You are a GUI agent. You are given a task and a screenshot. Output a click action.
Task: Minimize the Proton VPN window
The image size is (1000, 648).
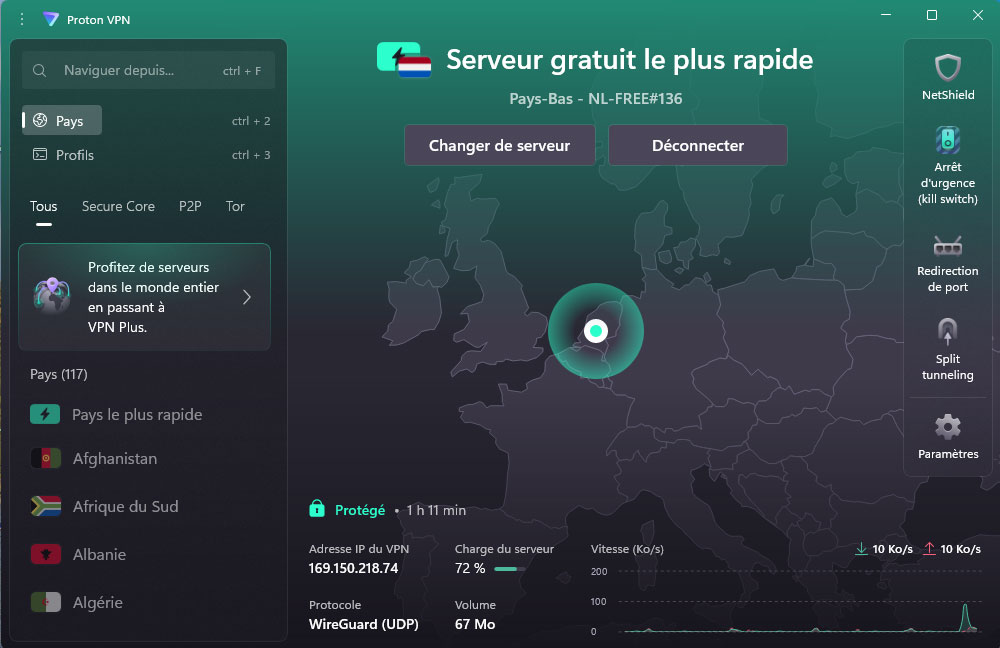pos(886,15)
